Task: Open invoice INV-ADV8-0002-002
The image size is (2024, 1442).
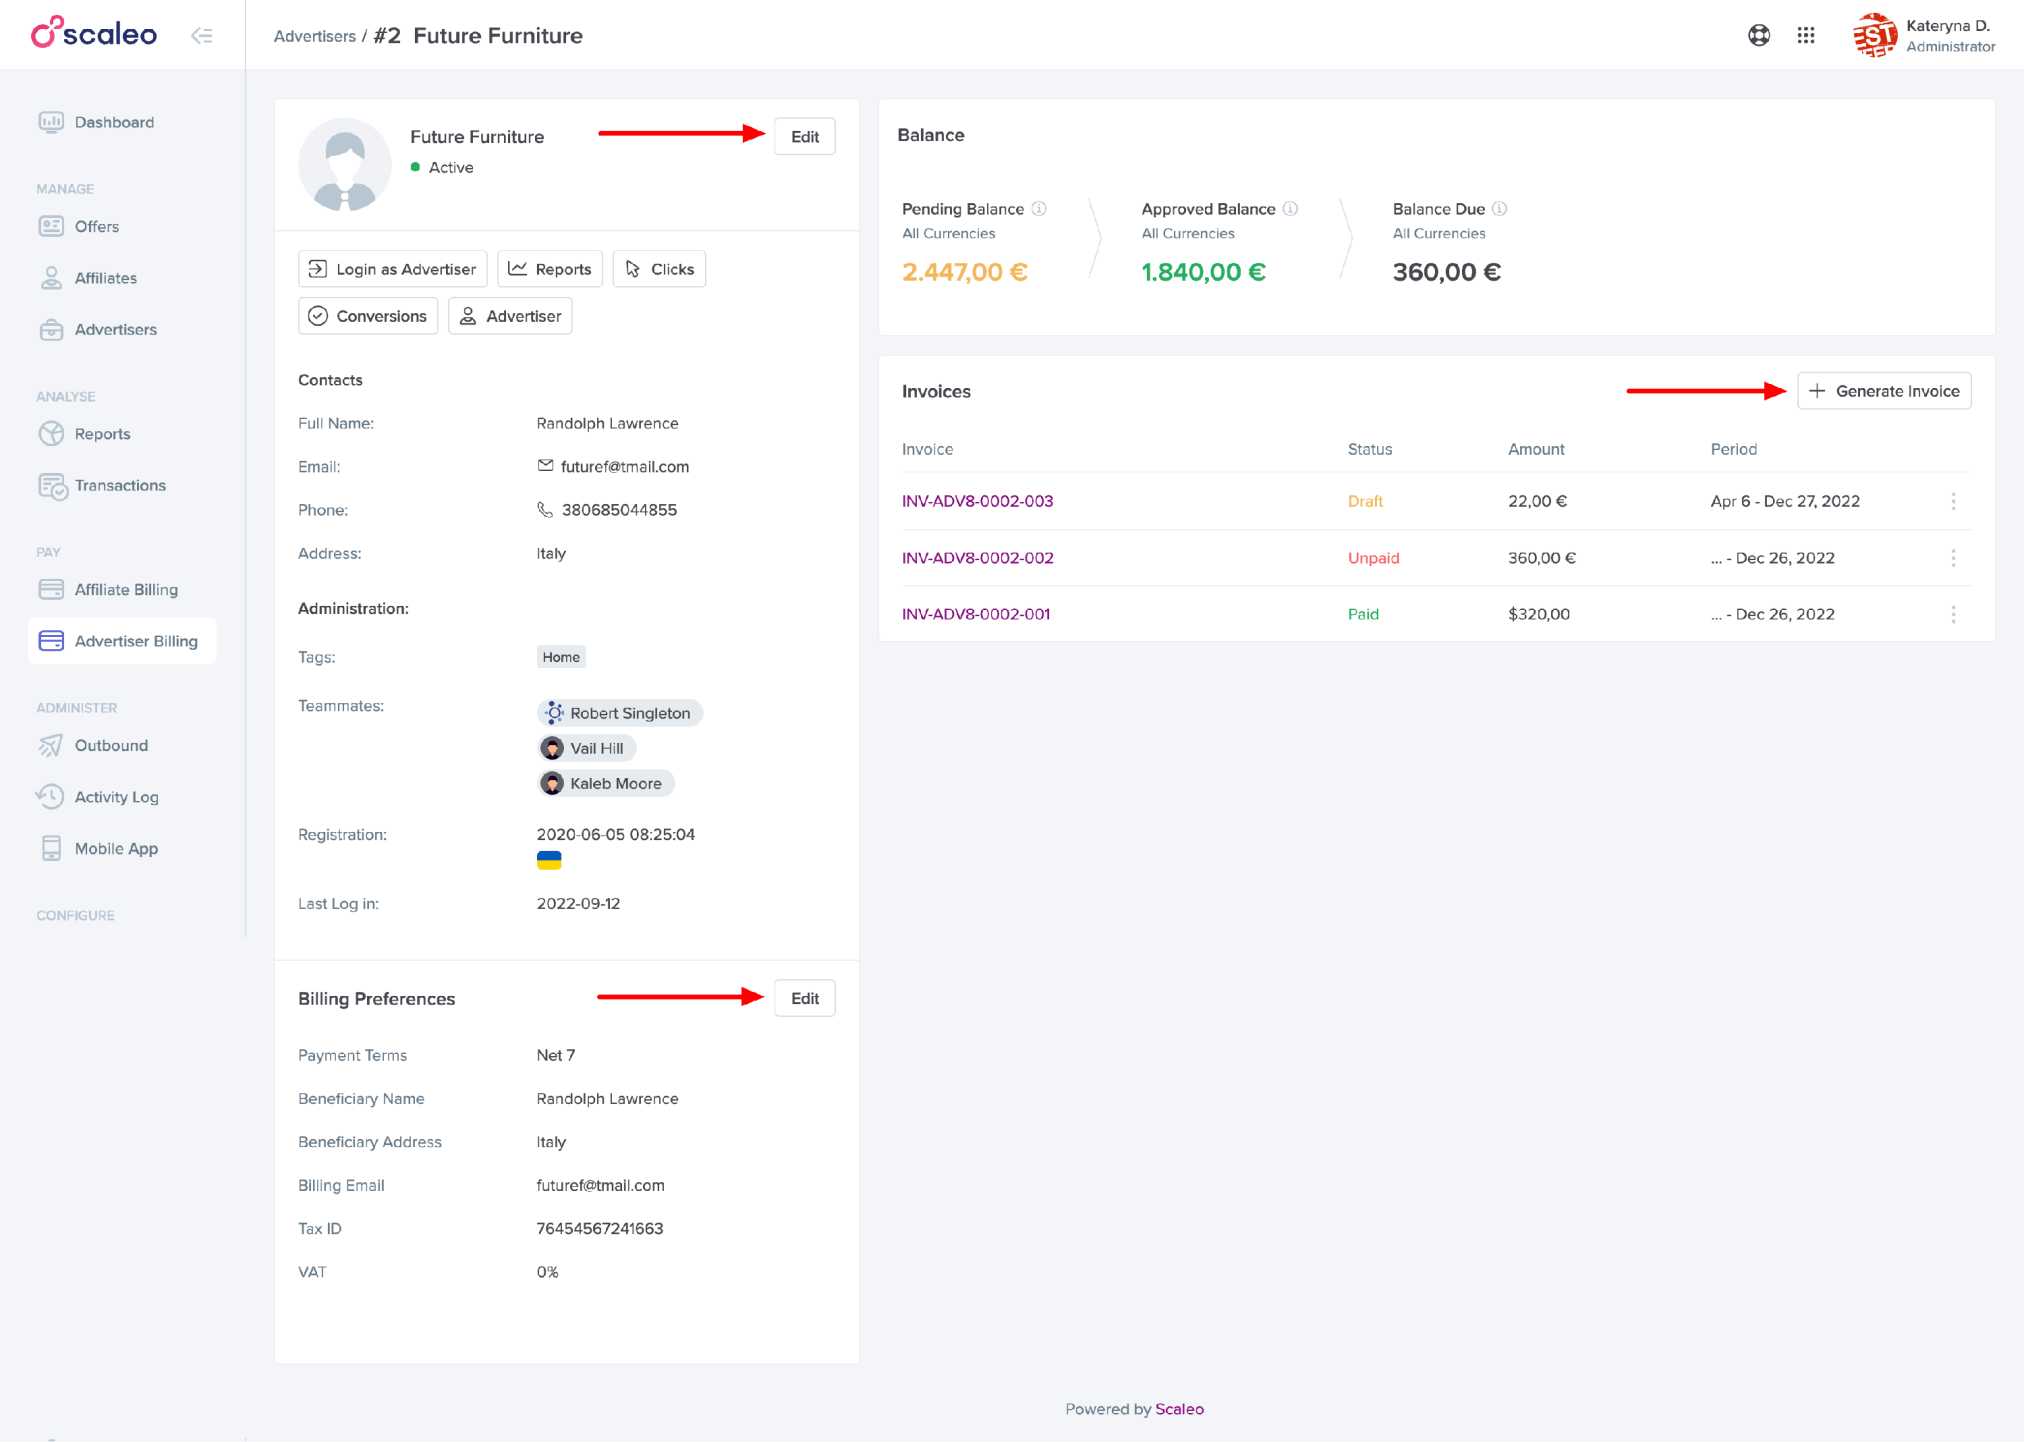Action: coord(977,558)
